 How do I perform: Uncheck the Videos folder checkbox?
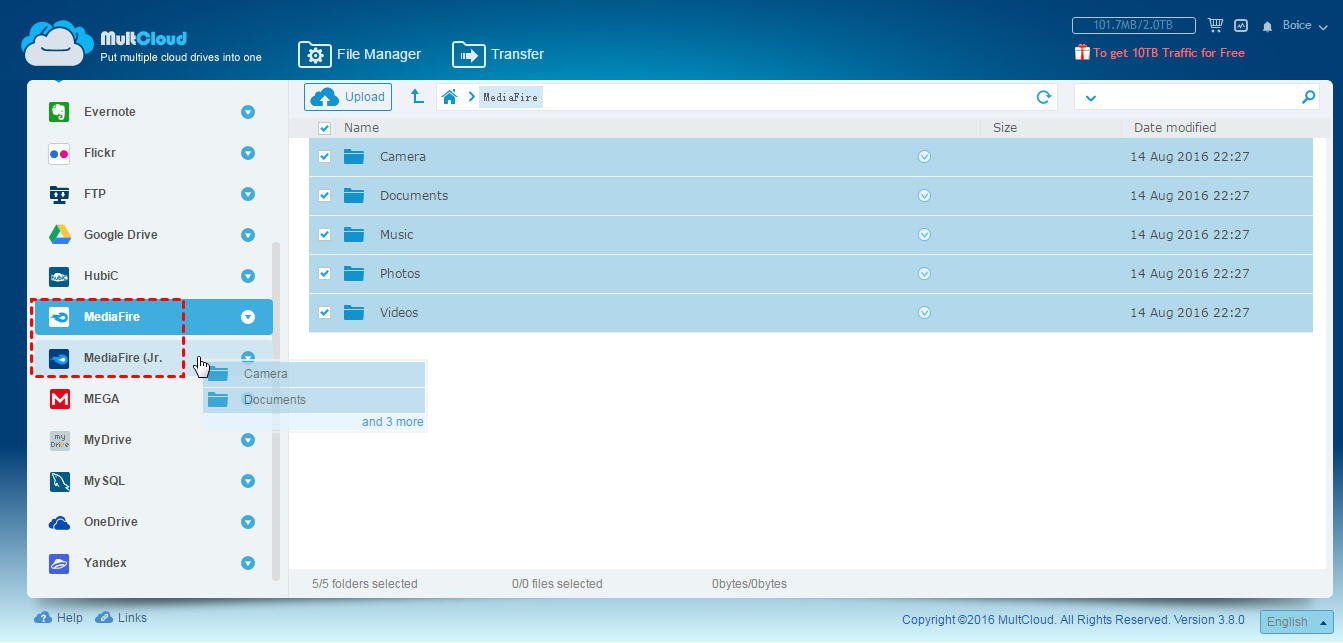click(324, 313)
